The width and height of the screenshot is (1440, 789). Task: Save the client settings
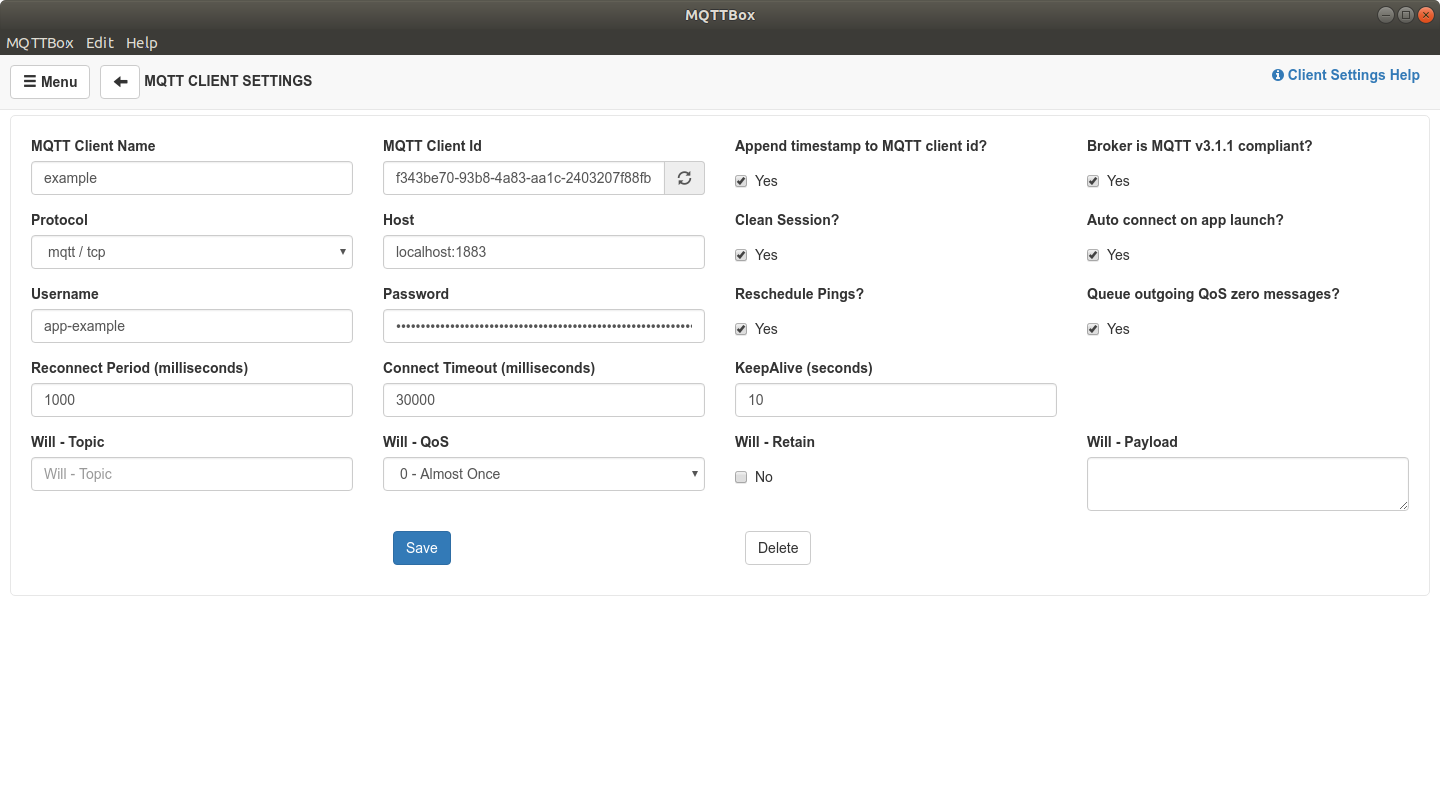tap(421, 548)
